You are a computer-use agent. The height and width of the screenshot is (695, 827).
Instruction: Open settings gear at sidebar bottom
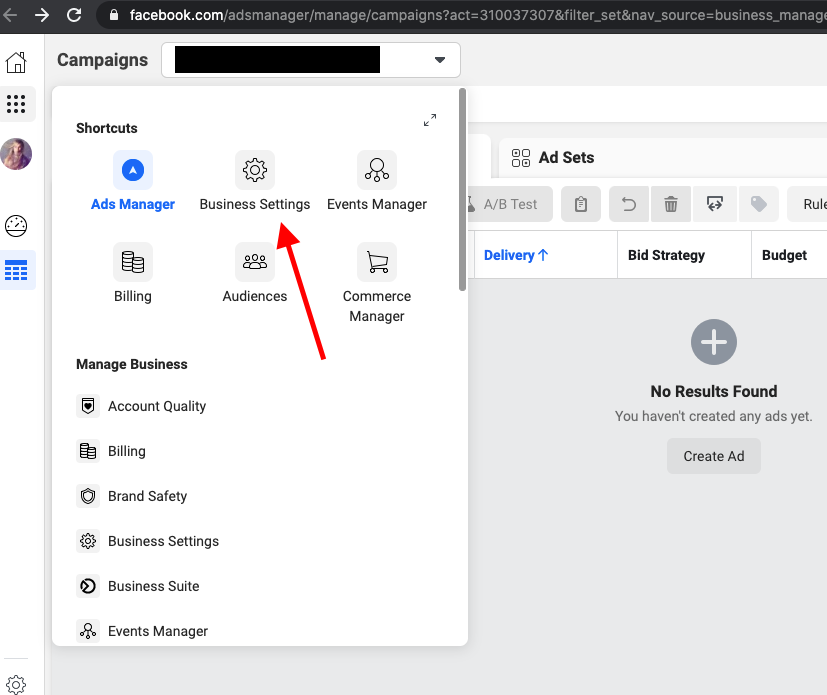[x=16, y=684]
